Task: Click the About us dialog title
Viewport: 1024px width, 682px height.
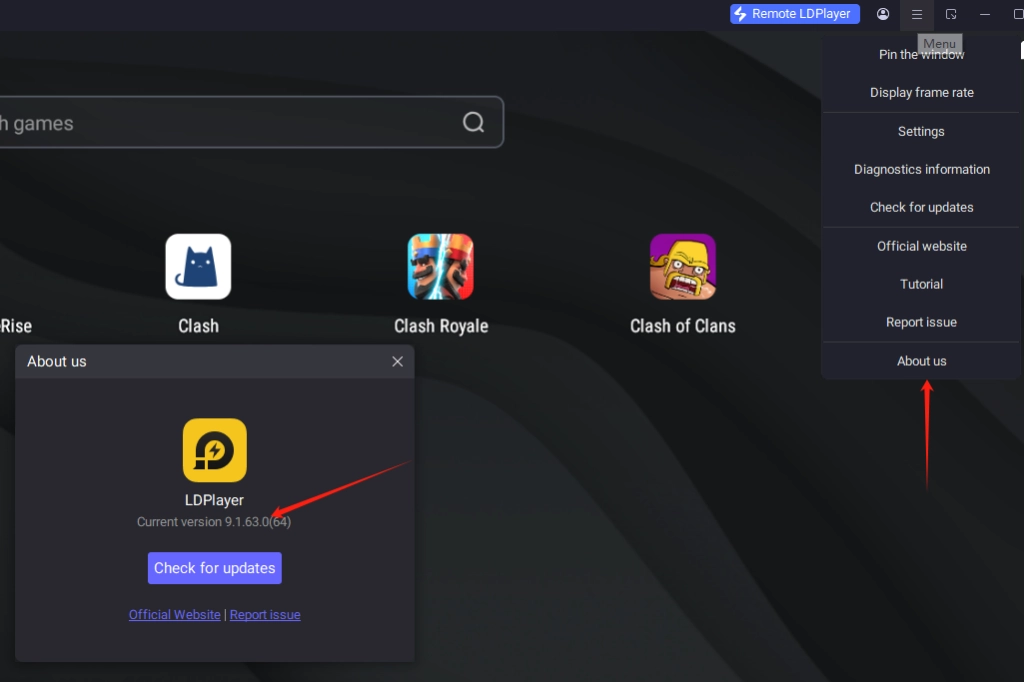Action: tap(57, 361)
